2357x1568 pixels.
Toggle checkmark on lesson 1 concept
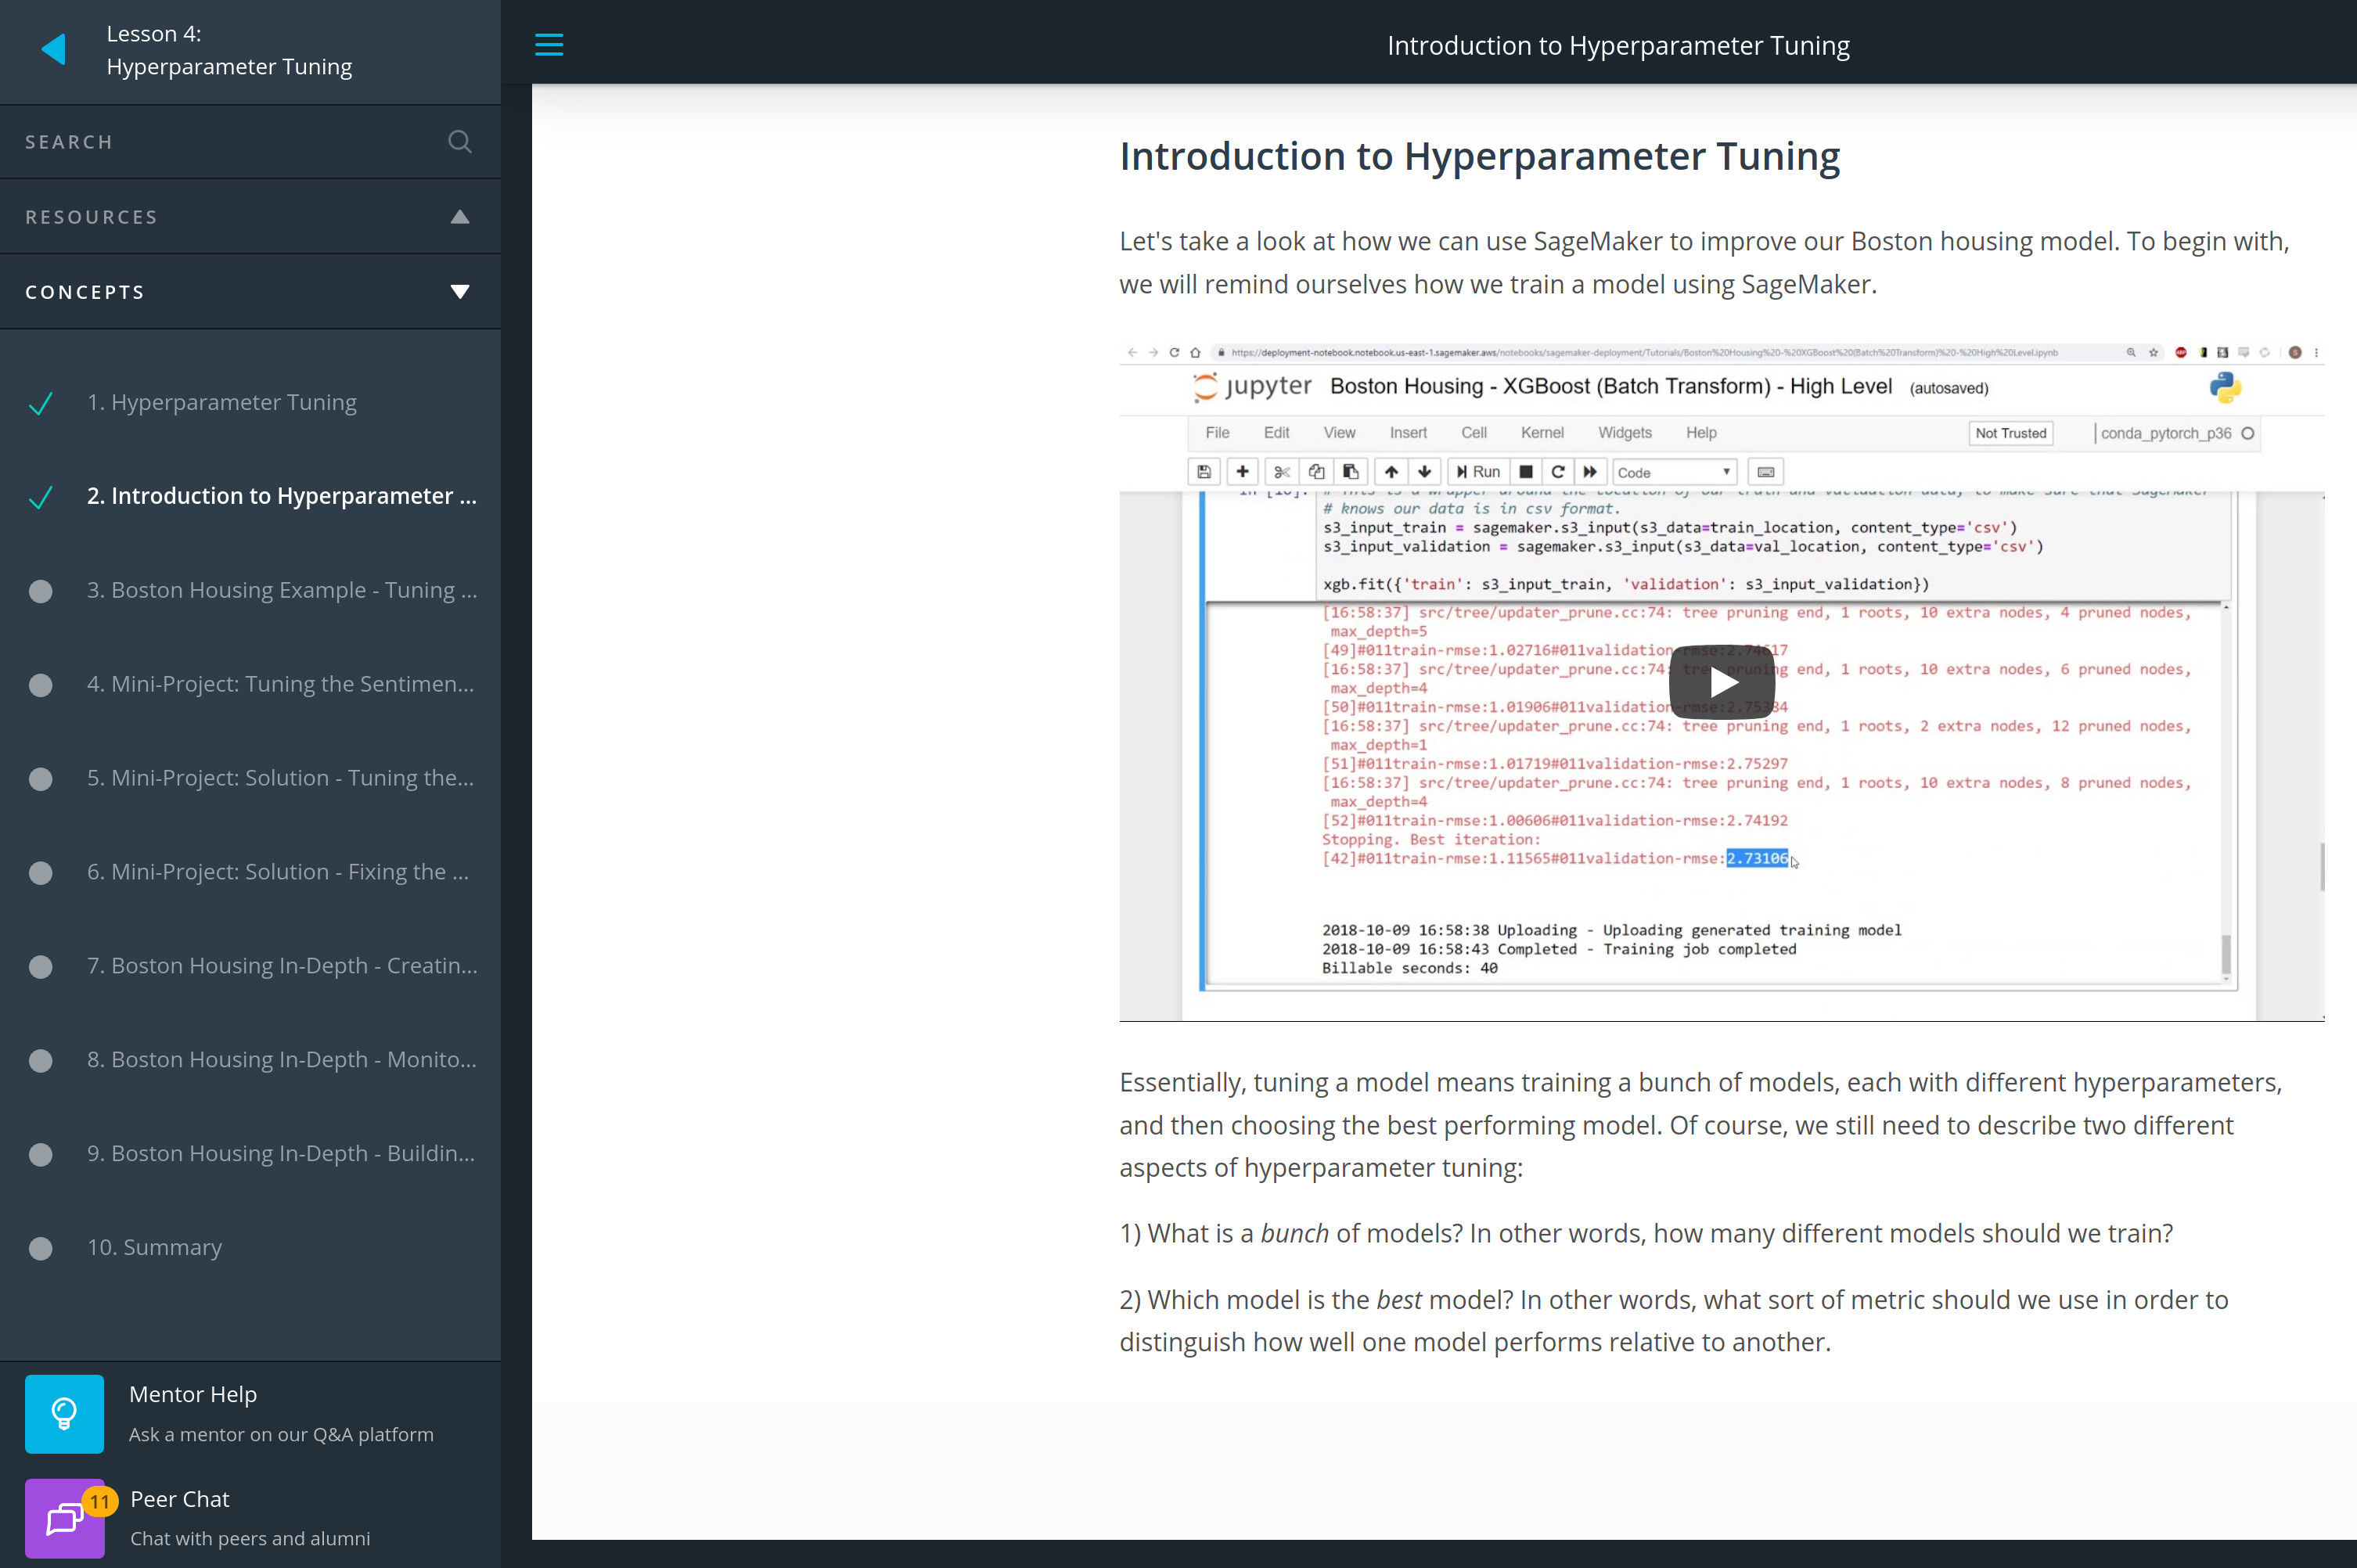coord(40,401)
